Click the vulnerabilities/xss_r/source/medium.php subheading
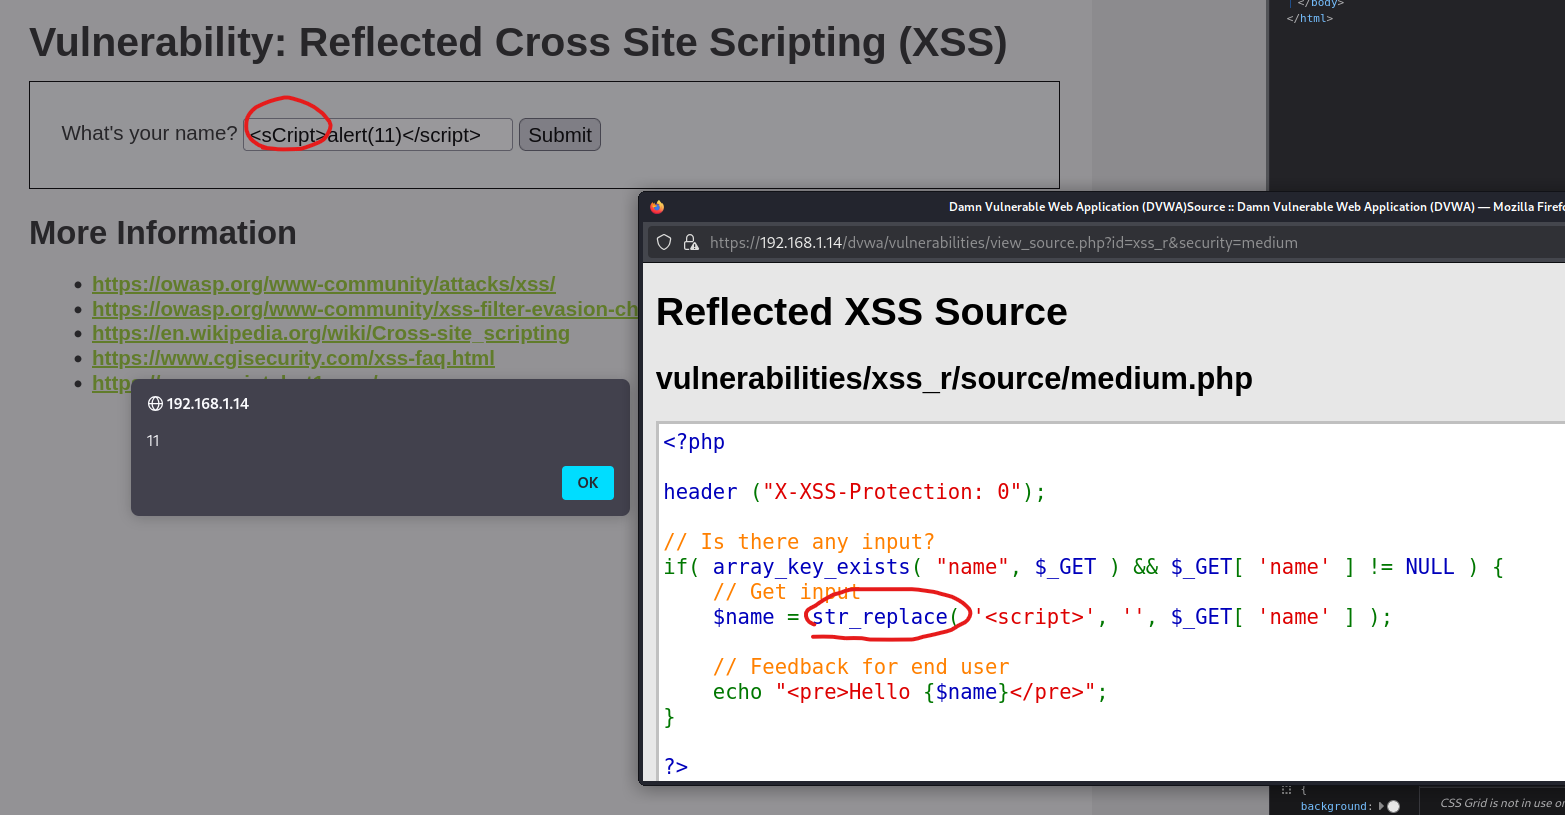Screen dimensions: 1565x815 point(954,379)
